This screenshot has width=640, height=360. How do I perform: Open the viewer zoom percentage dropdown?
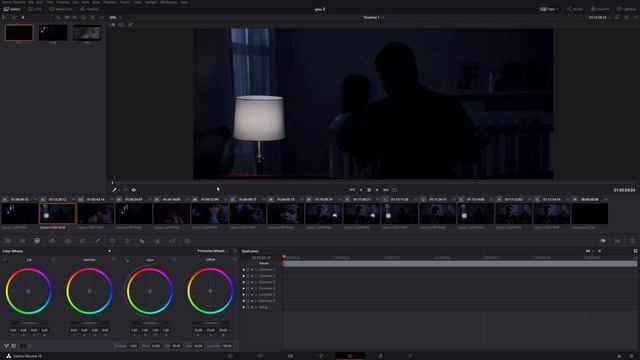click(116, 18)
